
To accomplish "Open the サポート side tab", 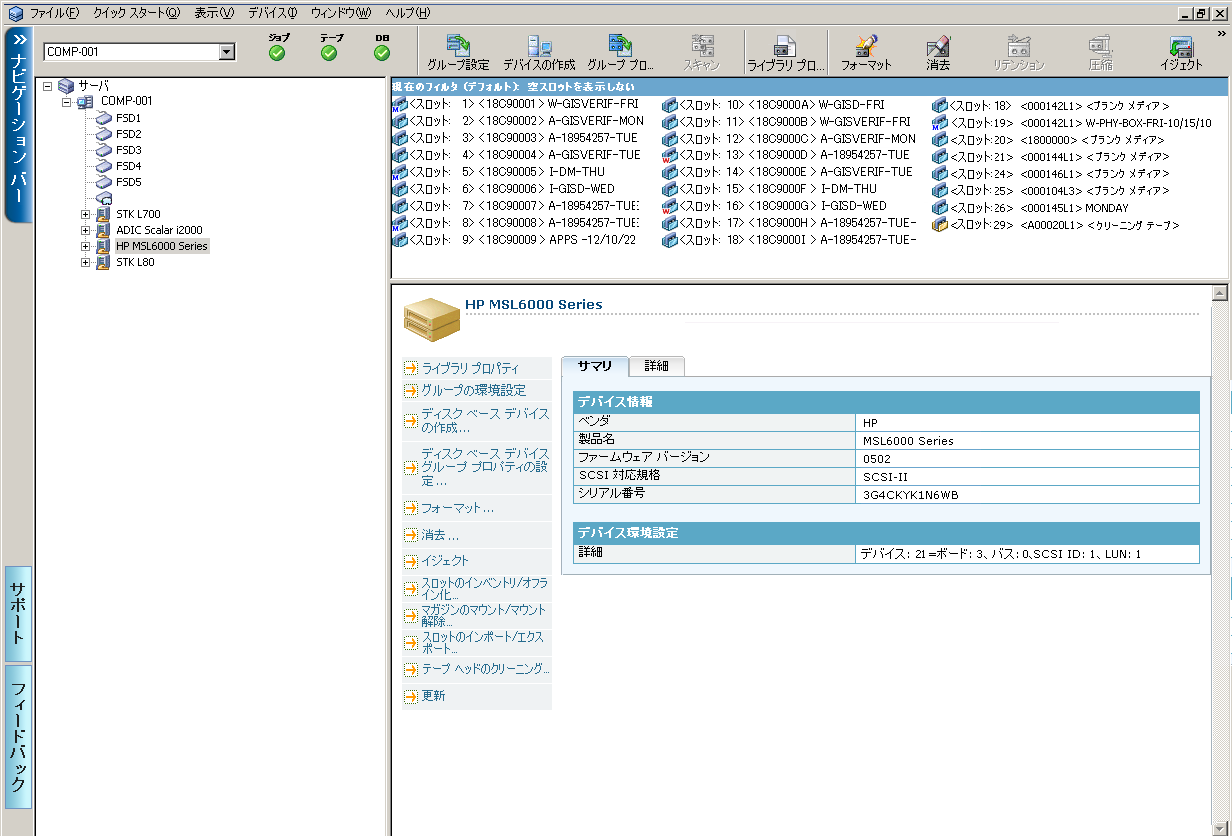I will tap(18, 614).
